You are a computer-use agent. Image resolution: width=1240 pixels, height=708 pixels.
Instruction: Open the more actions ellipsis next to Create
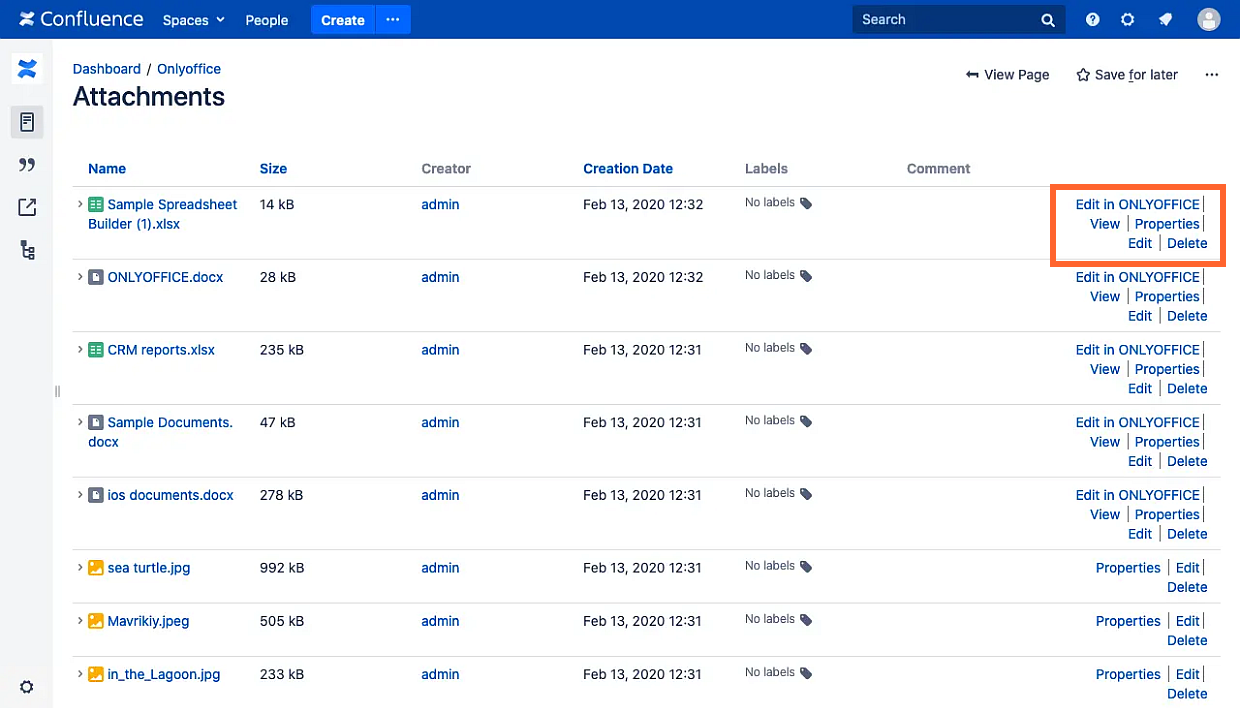(393, 20)
